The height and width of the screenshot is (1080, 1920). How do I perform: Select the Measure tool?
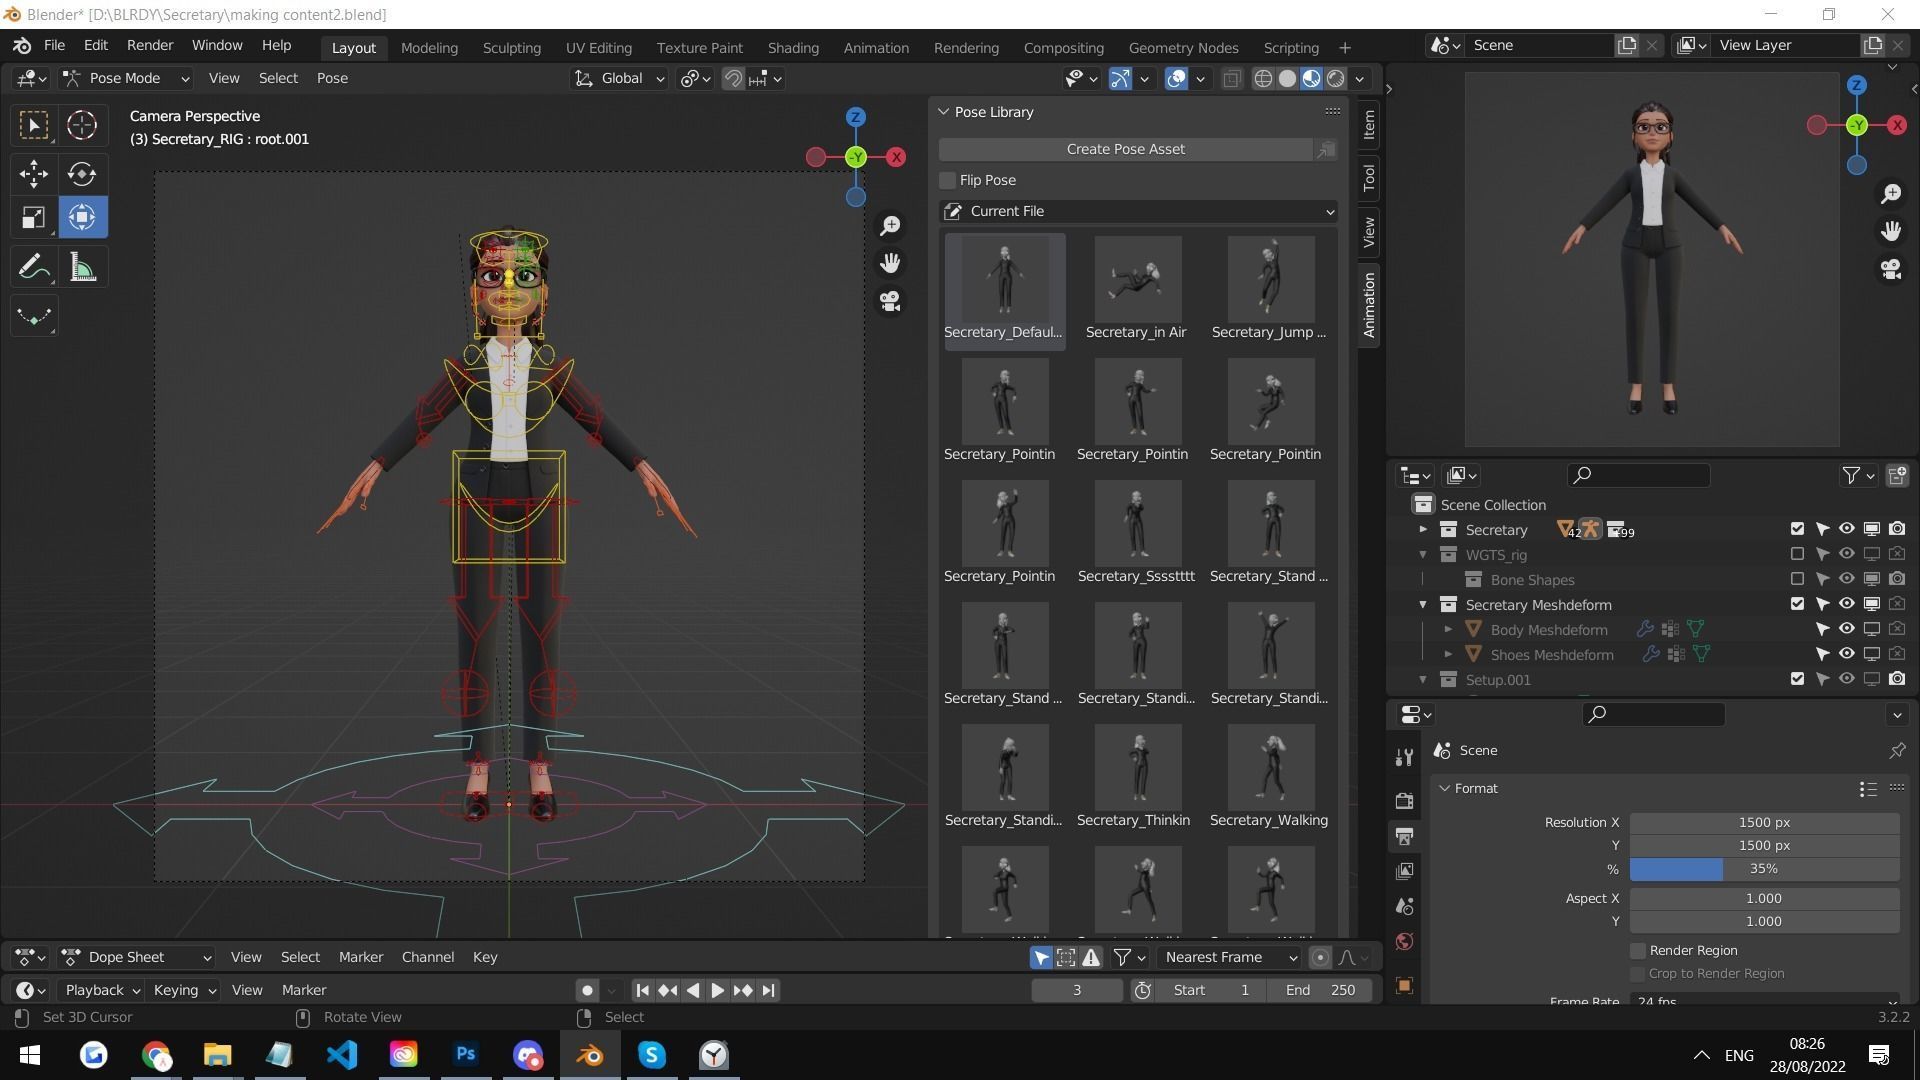[82, 268]
